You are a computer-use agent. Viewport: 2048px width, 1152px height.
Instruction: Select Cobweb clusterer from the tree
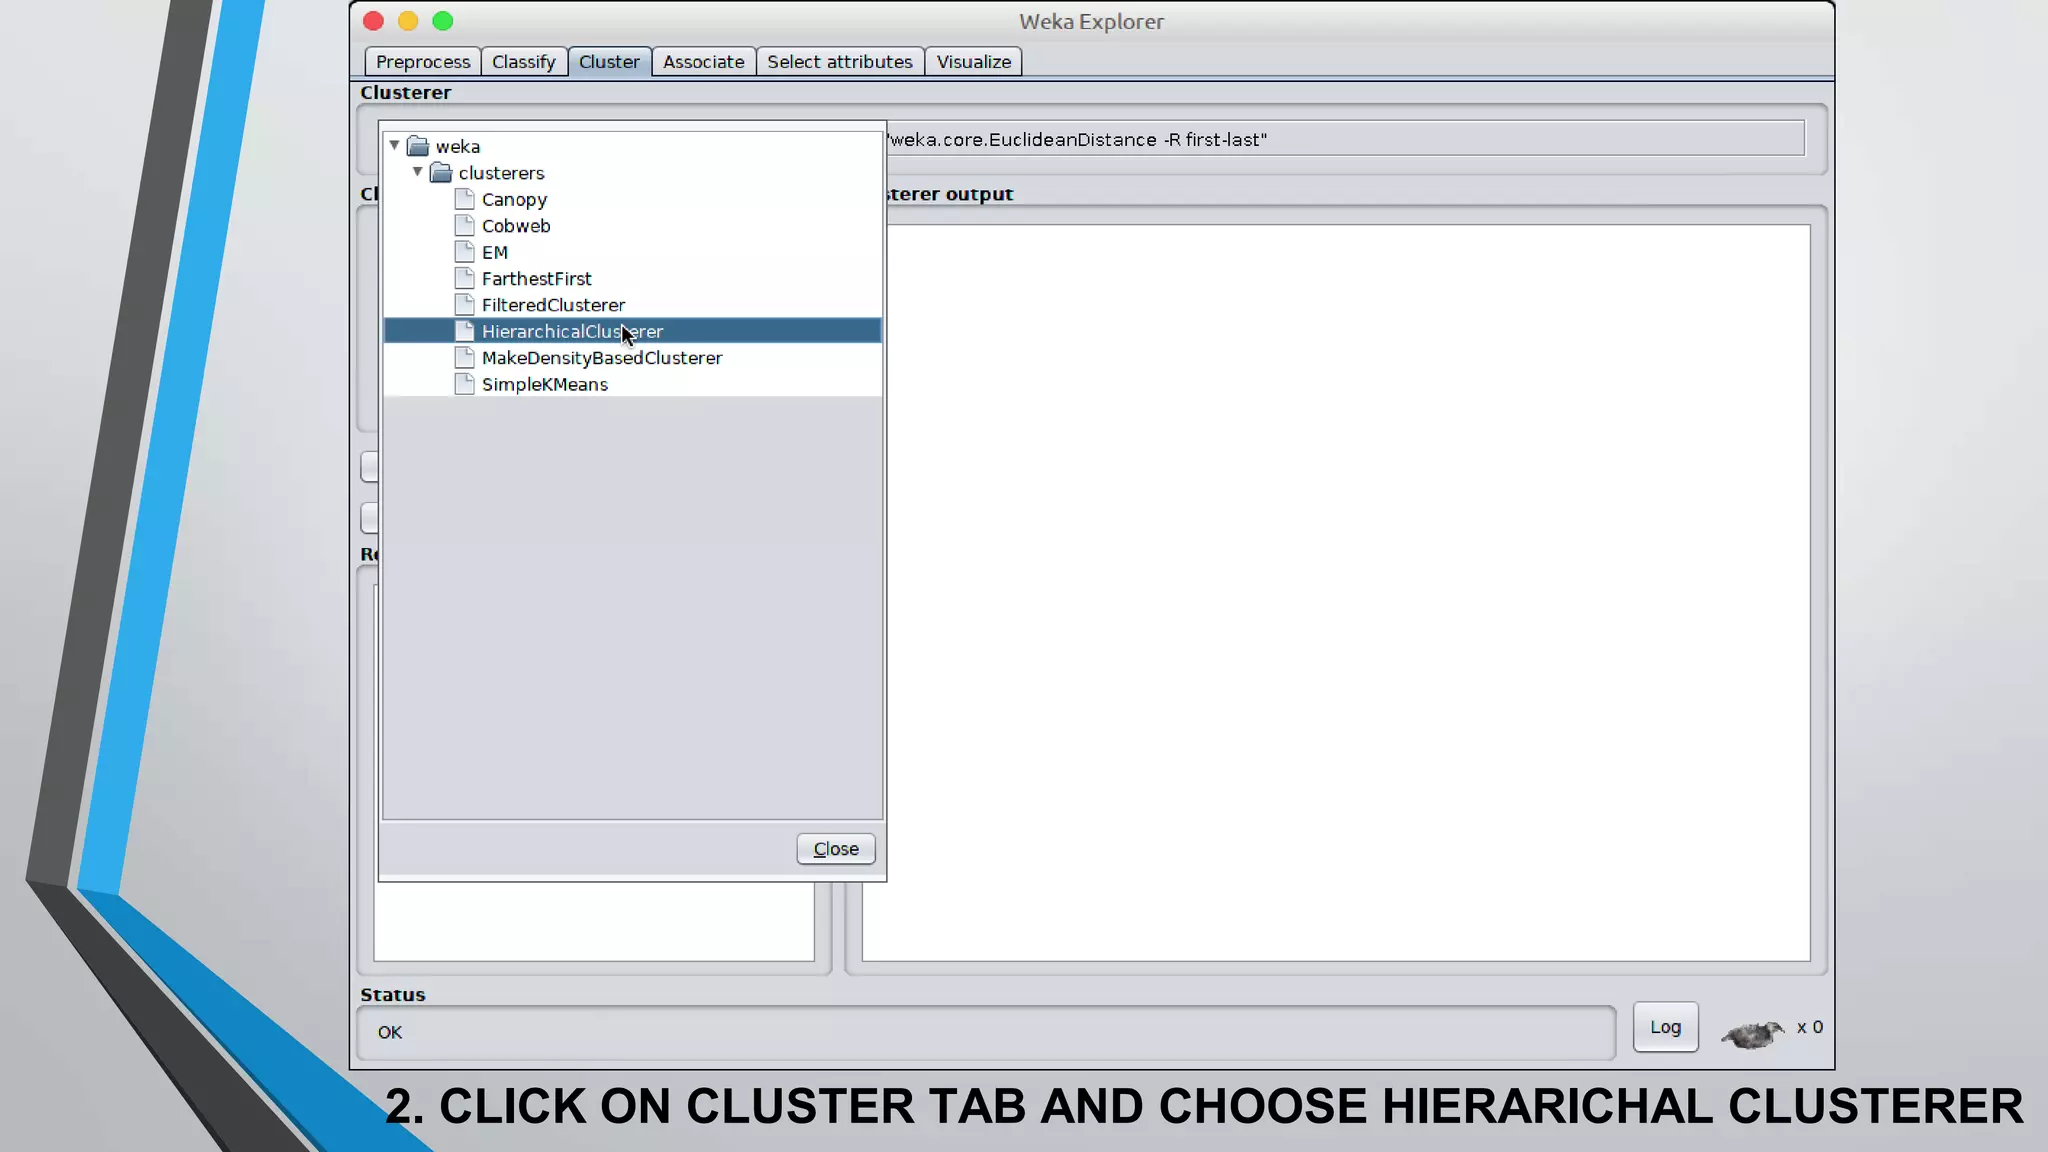pyautogui.click(x=516, y=226)
